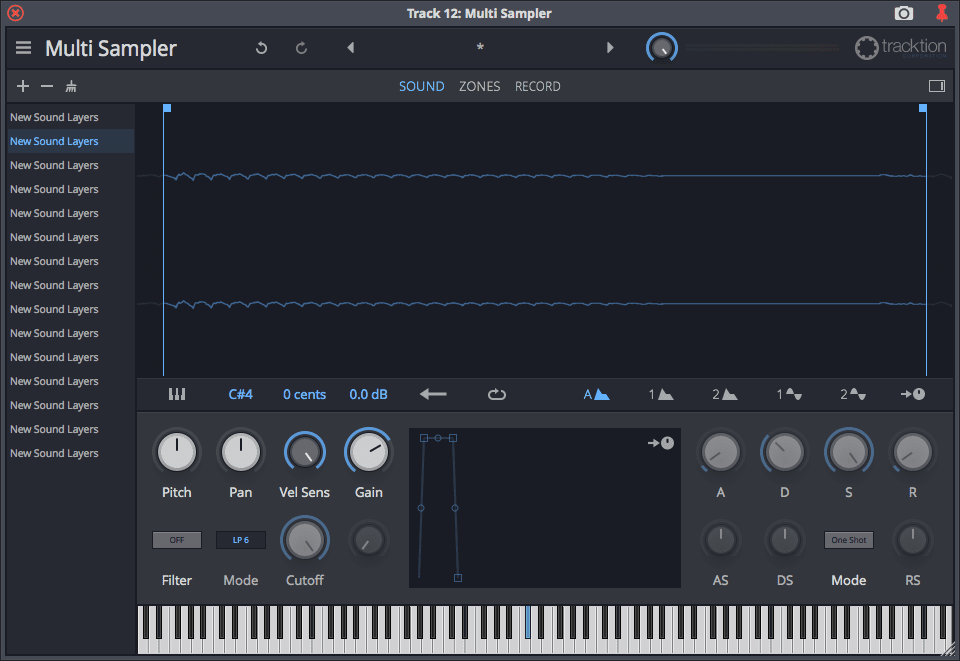Enable looping via the loop icon
Screen dimensions: 960x661
click(x=497, y=394)
